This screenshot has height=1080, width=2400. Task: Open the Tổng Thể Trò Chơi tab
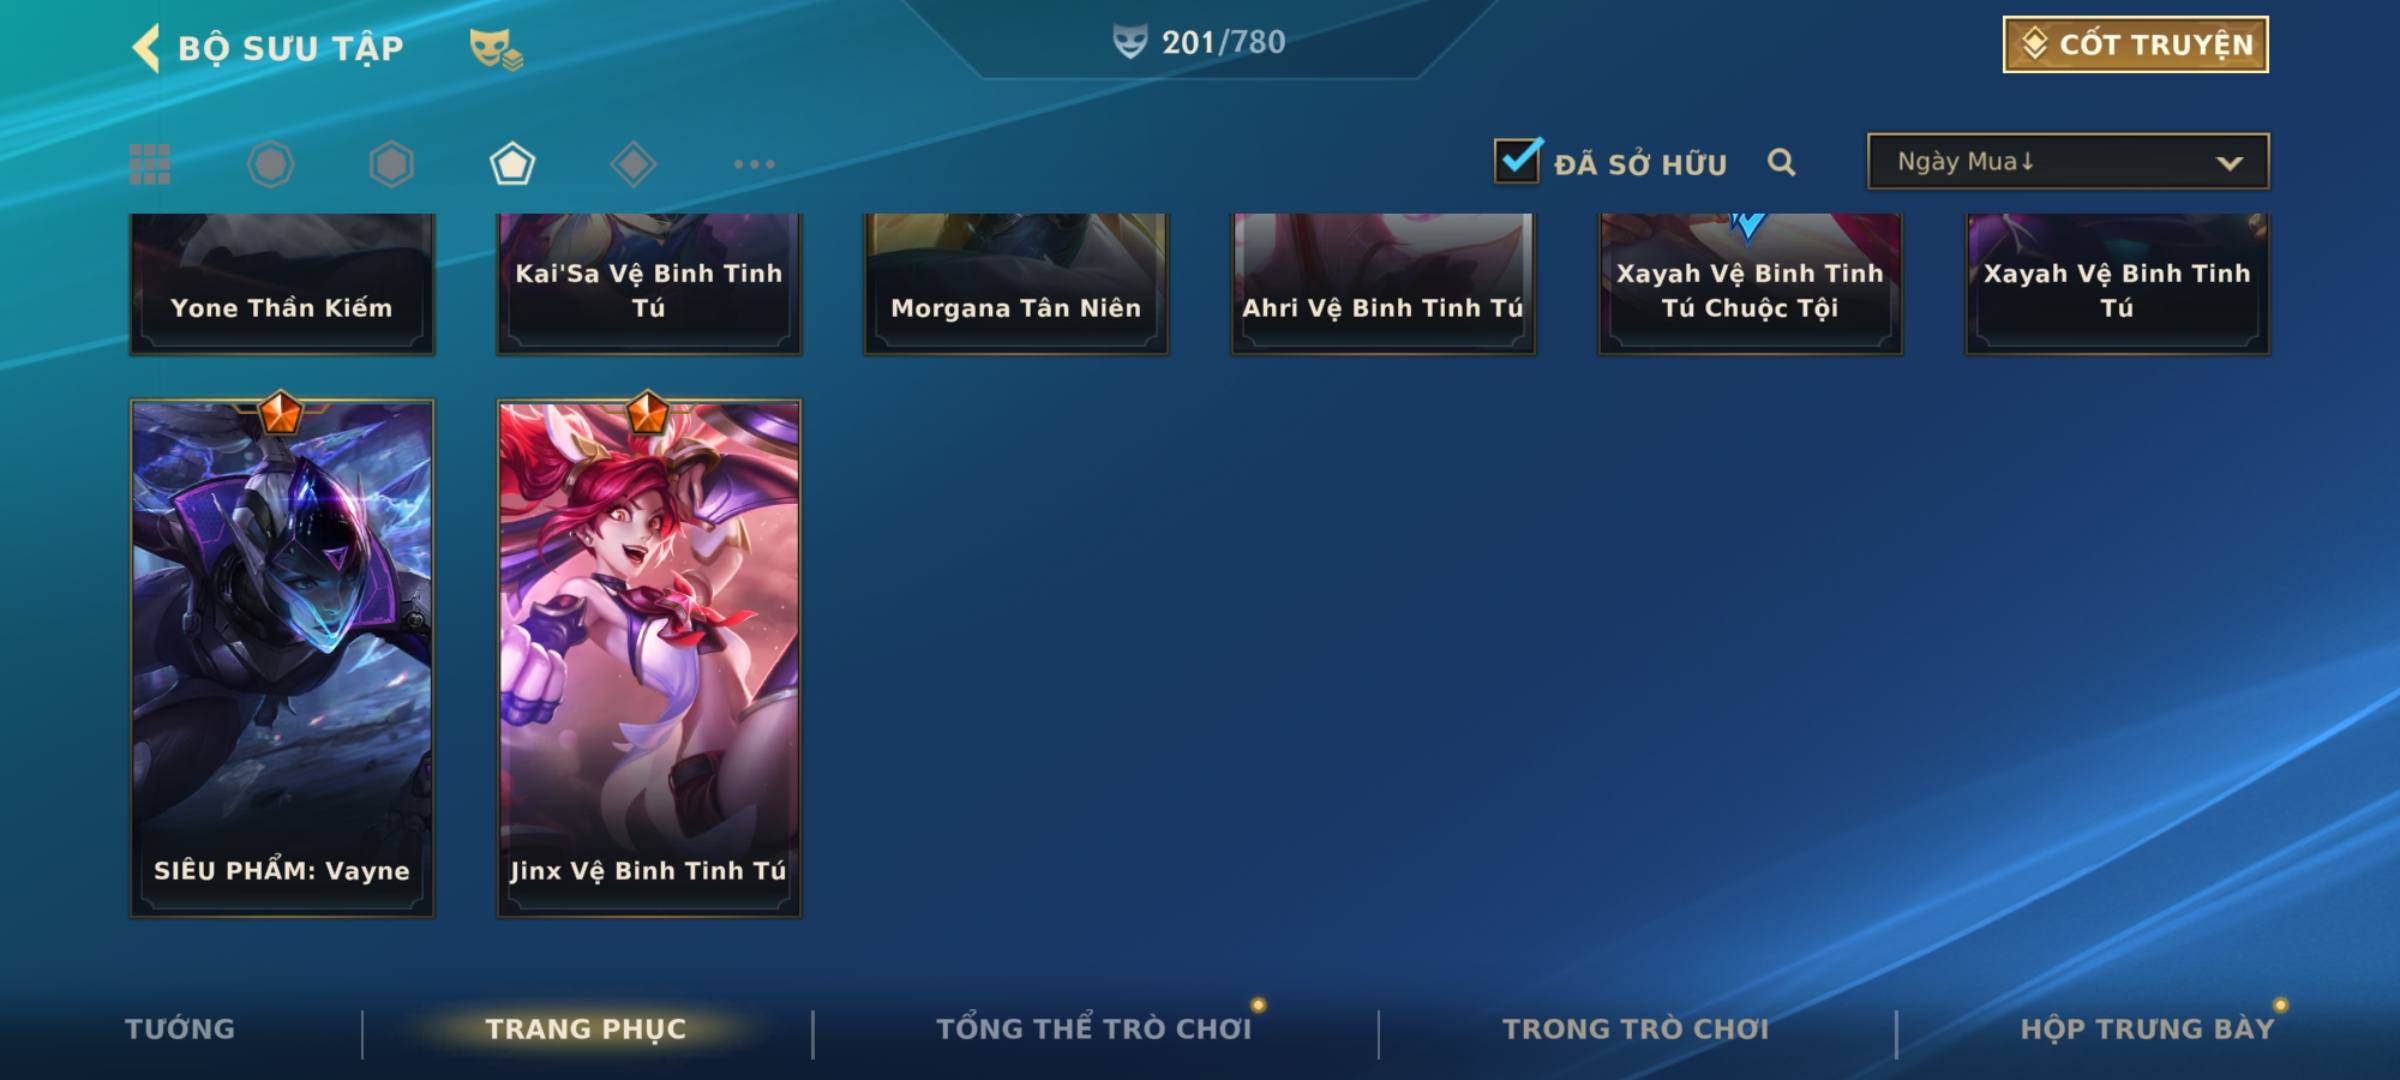tap(1094, 1029)
